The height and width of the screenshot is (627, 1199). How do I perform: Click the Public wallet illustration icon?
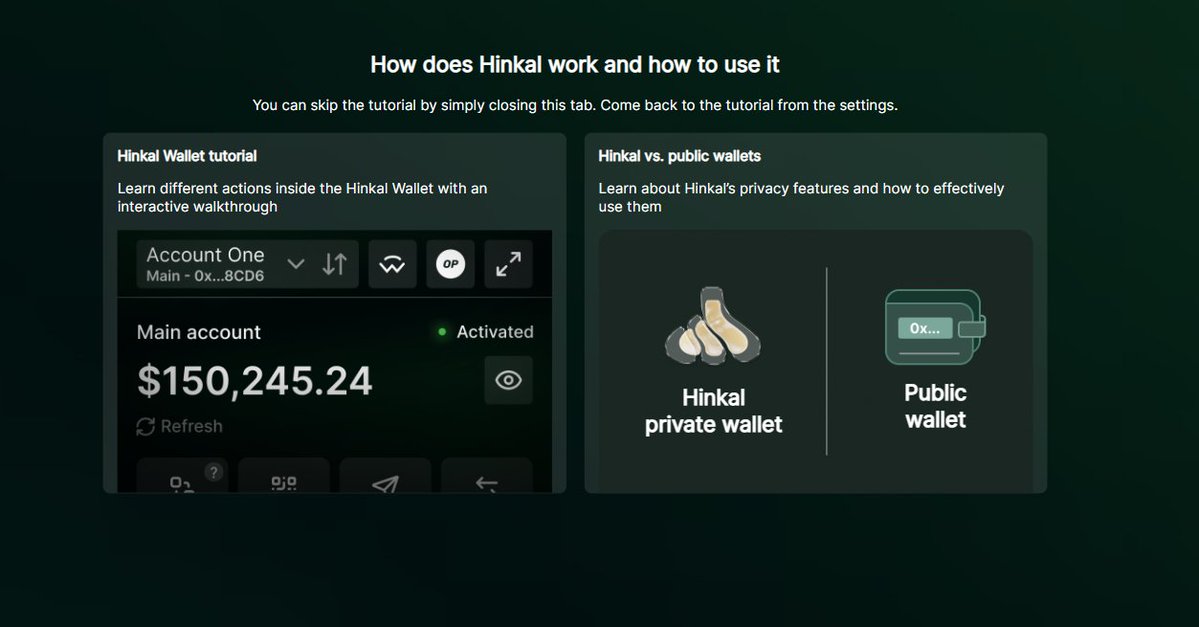(935, 327)
